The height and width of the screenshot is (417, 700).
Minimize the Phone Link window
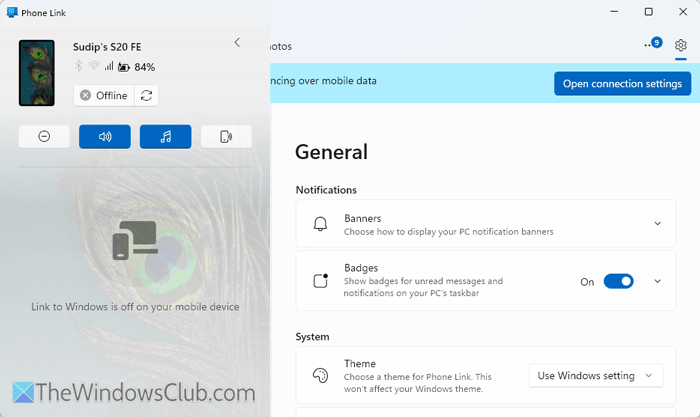click(x=614, y=12)
